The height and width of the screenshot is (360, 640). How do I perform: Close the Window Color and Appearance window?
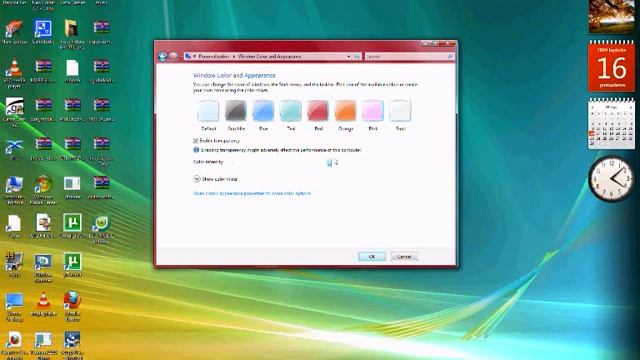pos(448,43)
